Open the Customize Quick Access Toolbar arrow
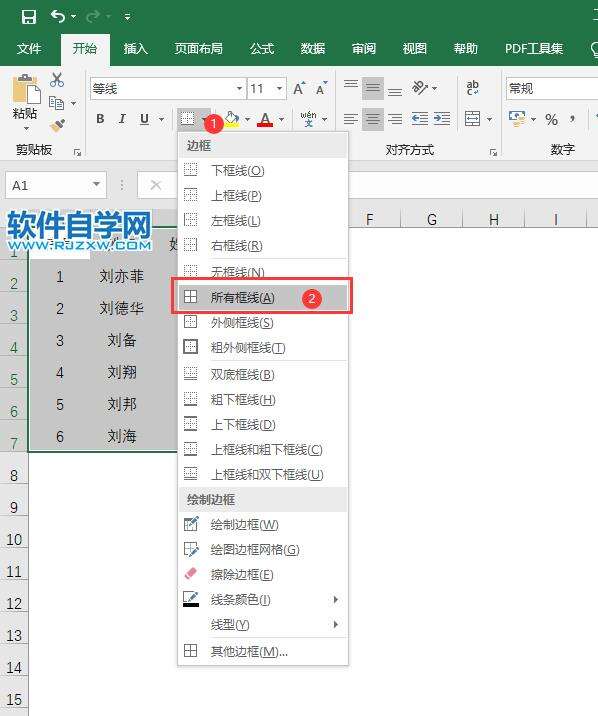This screenshot has width=598, height=716. (127, 17)
